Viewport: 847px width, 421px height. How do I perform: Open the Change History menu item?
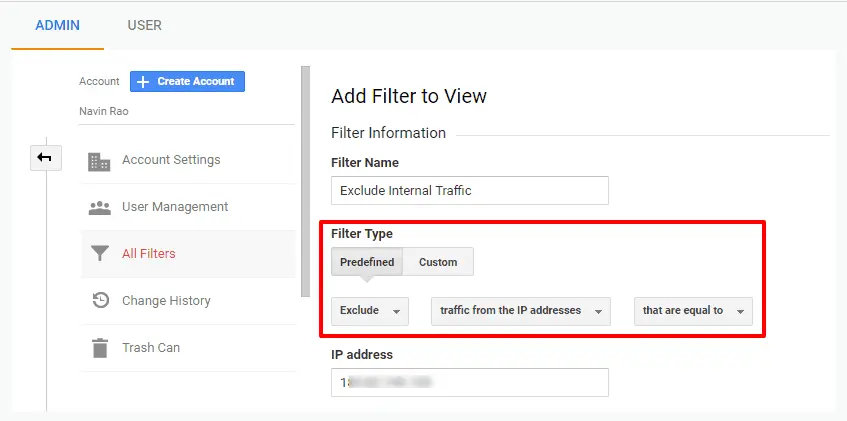tap(166, 301)
